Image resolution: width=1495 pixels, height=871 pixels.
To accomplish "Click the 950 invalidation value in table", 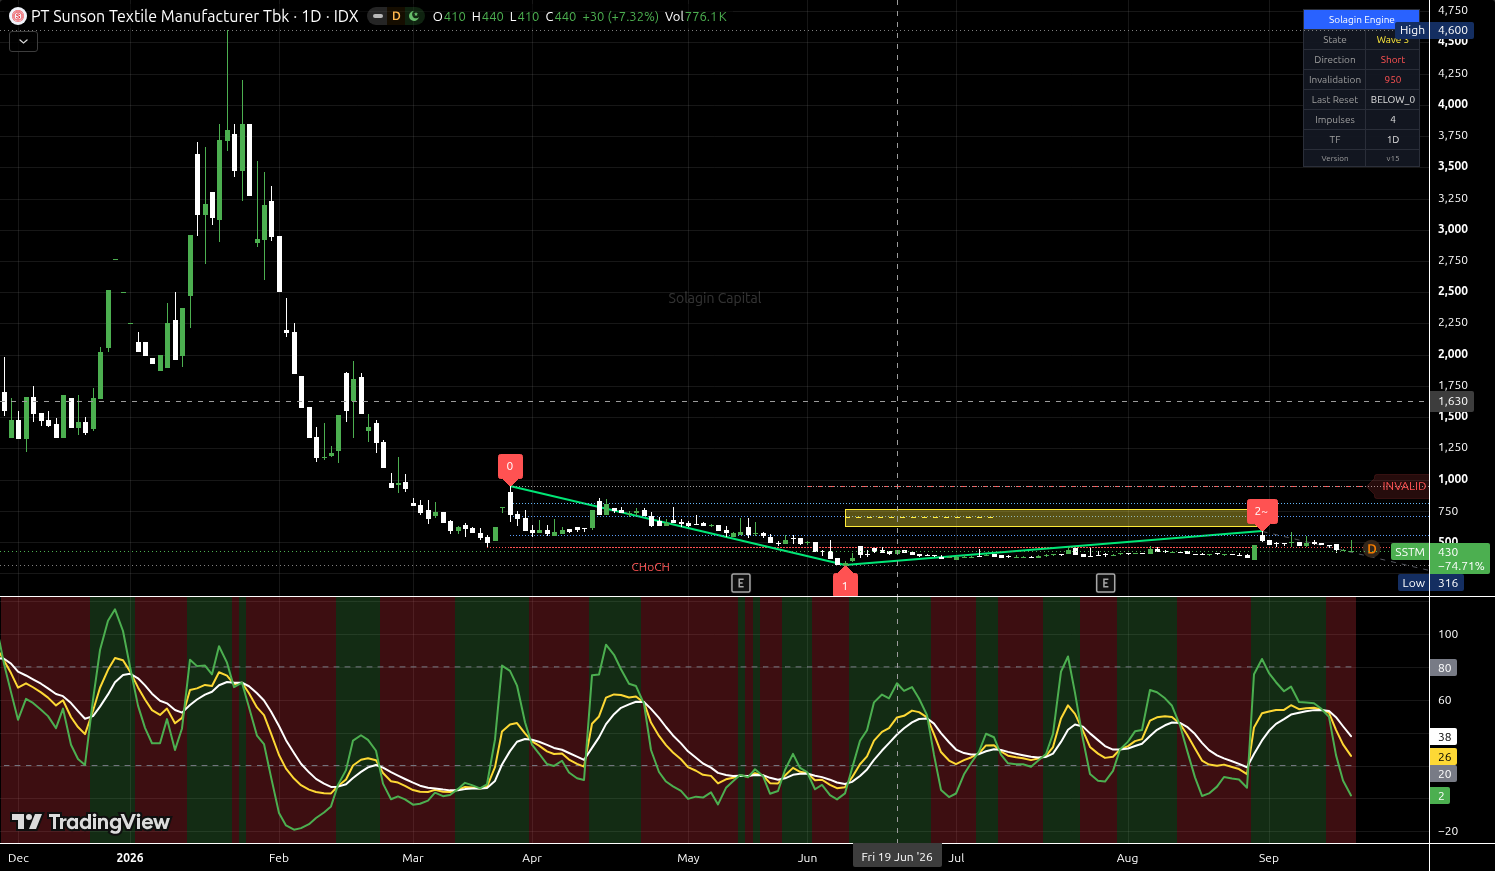I will pos(1393,80).
